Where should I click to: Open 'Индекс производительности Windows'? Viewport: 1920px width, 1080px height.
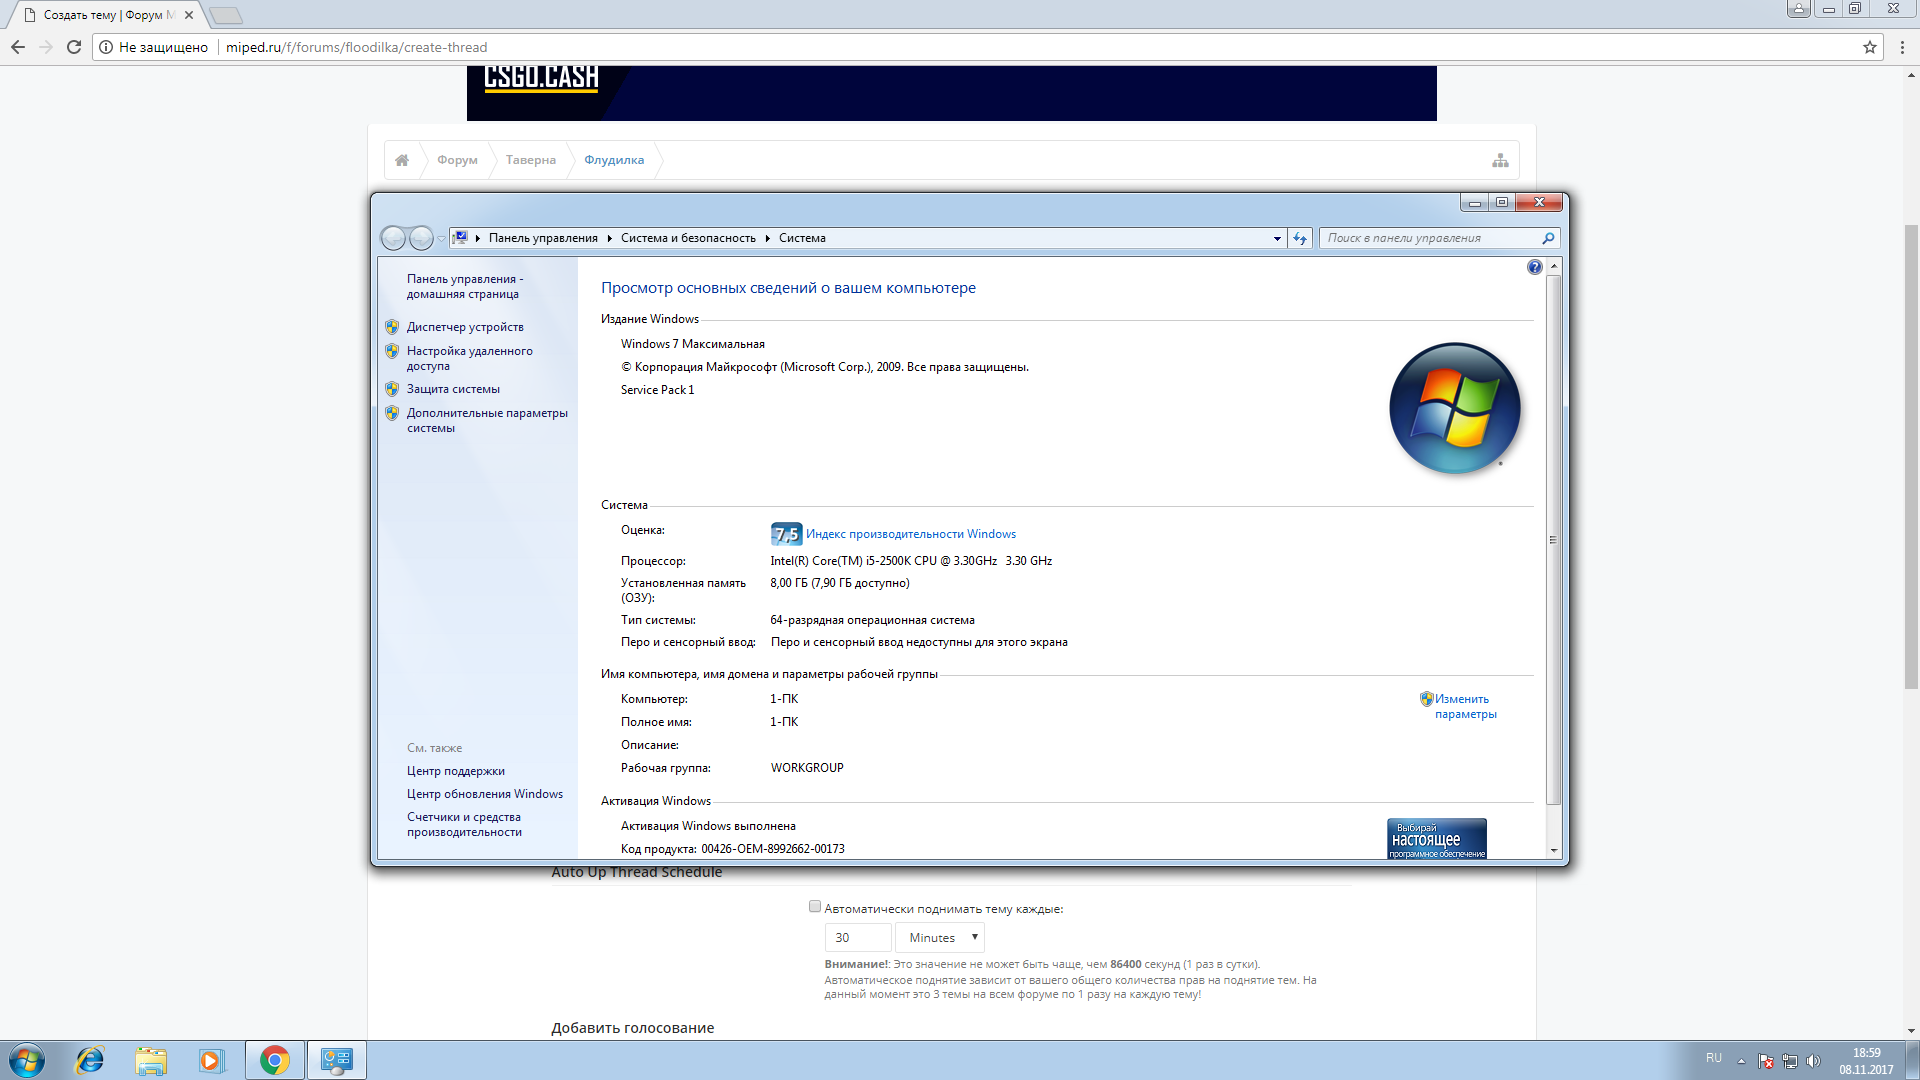[911, 534]
